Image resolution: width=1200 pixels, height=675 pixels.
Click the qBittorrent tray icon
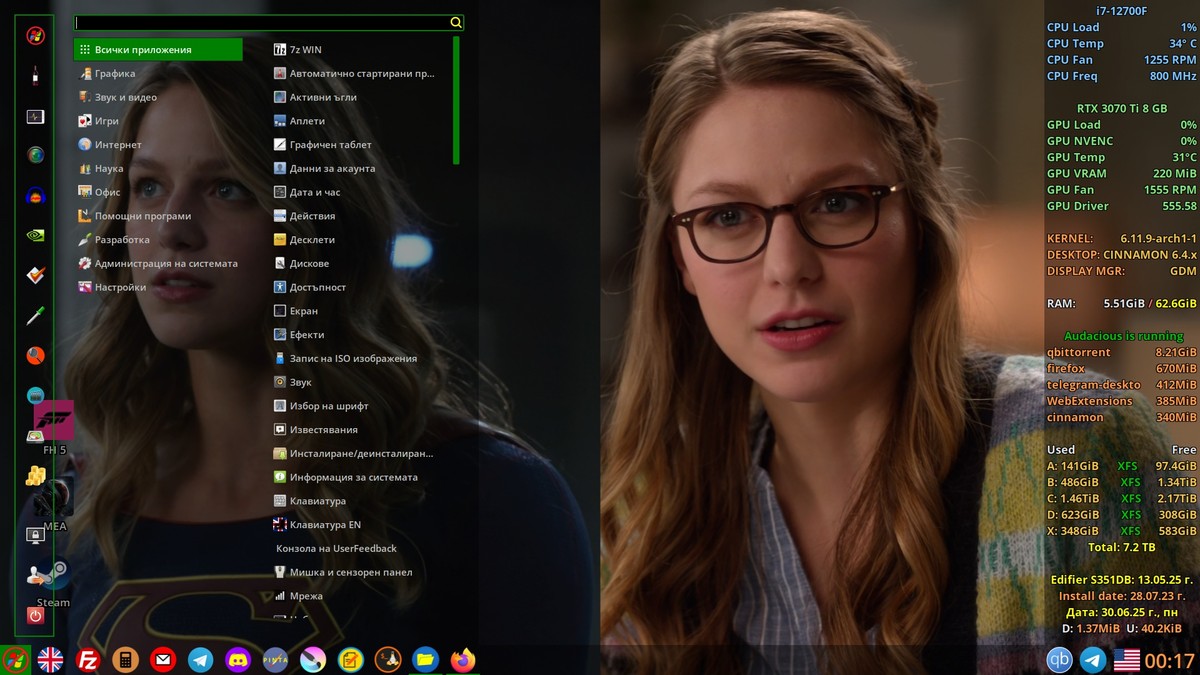click(x=1059, y=660)
